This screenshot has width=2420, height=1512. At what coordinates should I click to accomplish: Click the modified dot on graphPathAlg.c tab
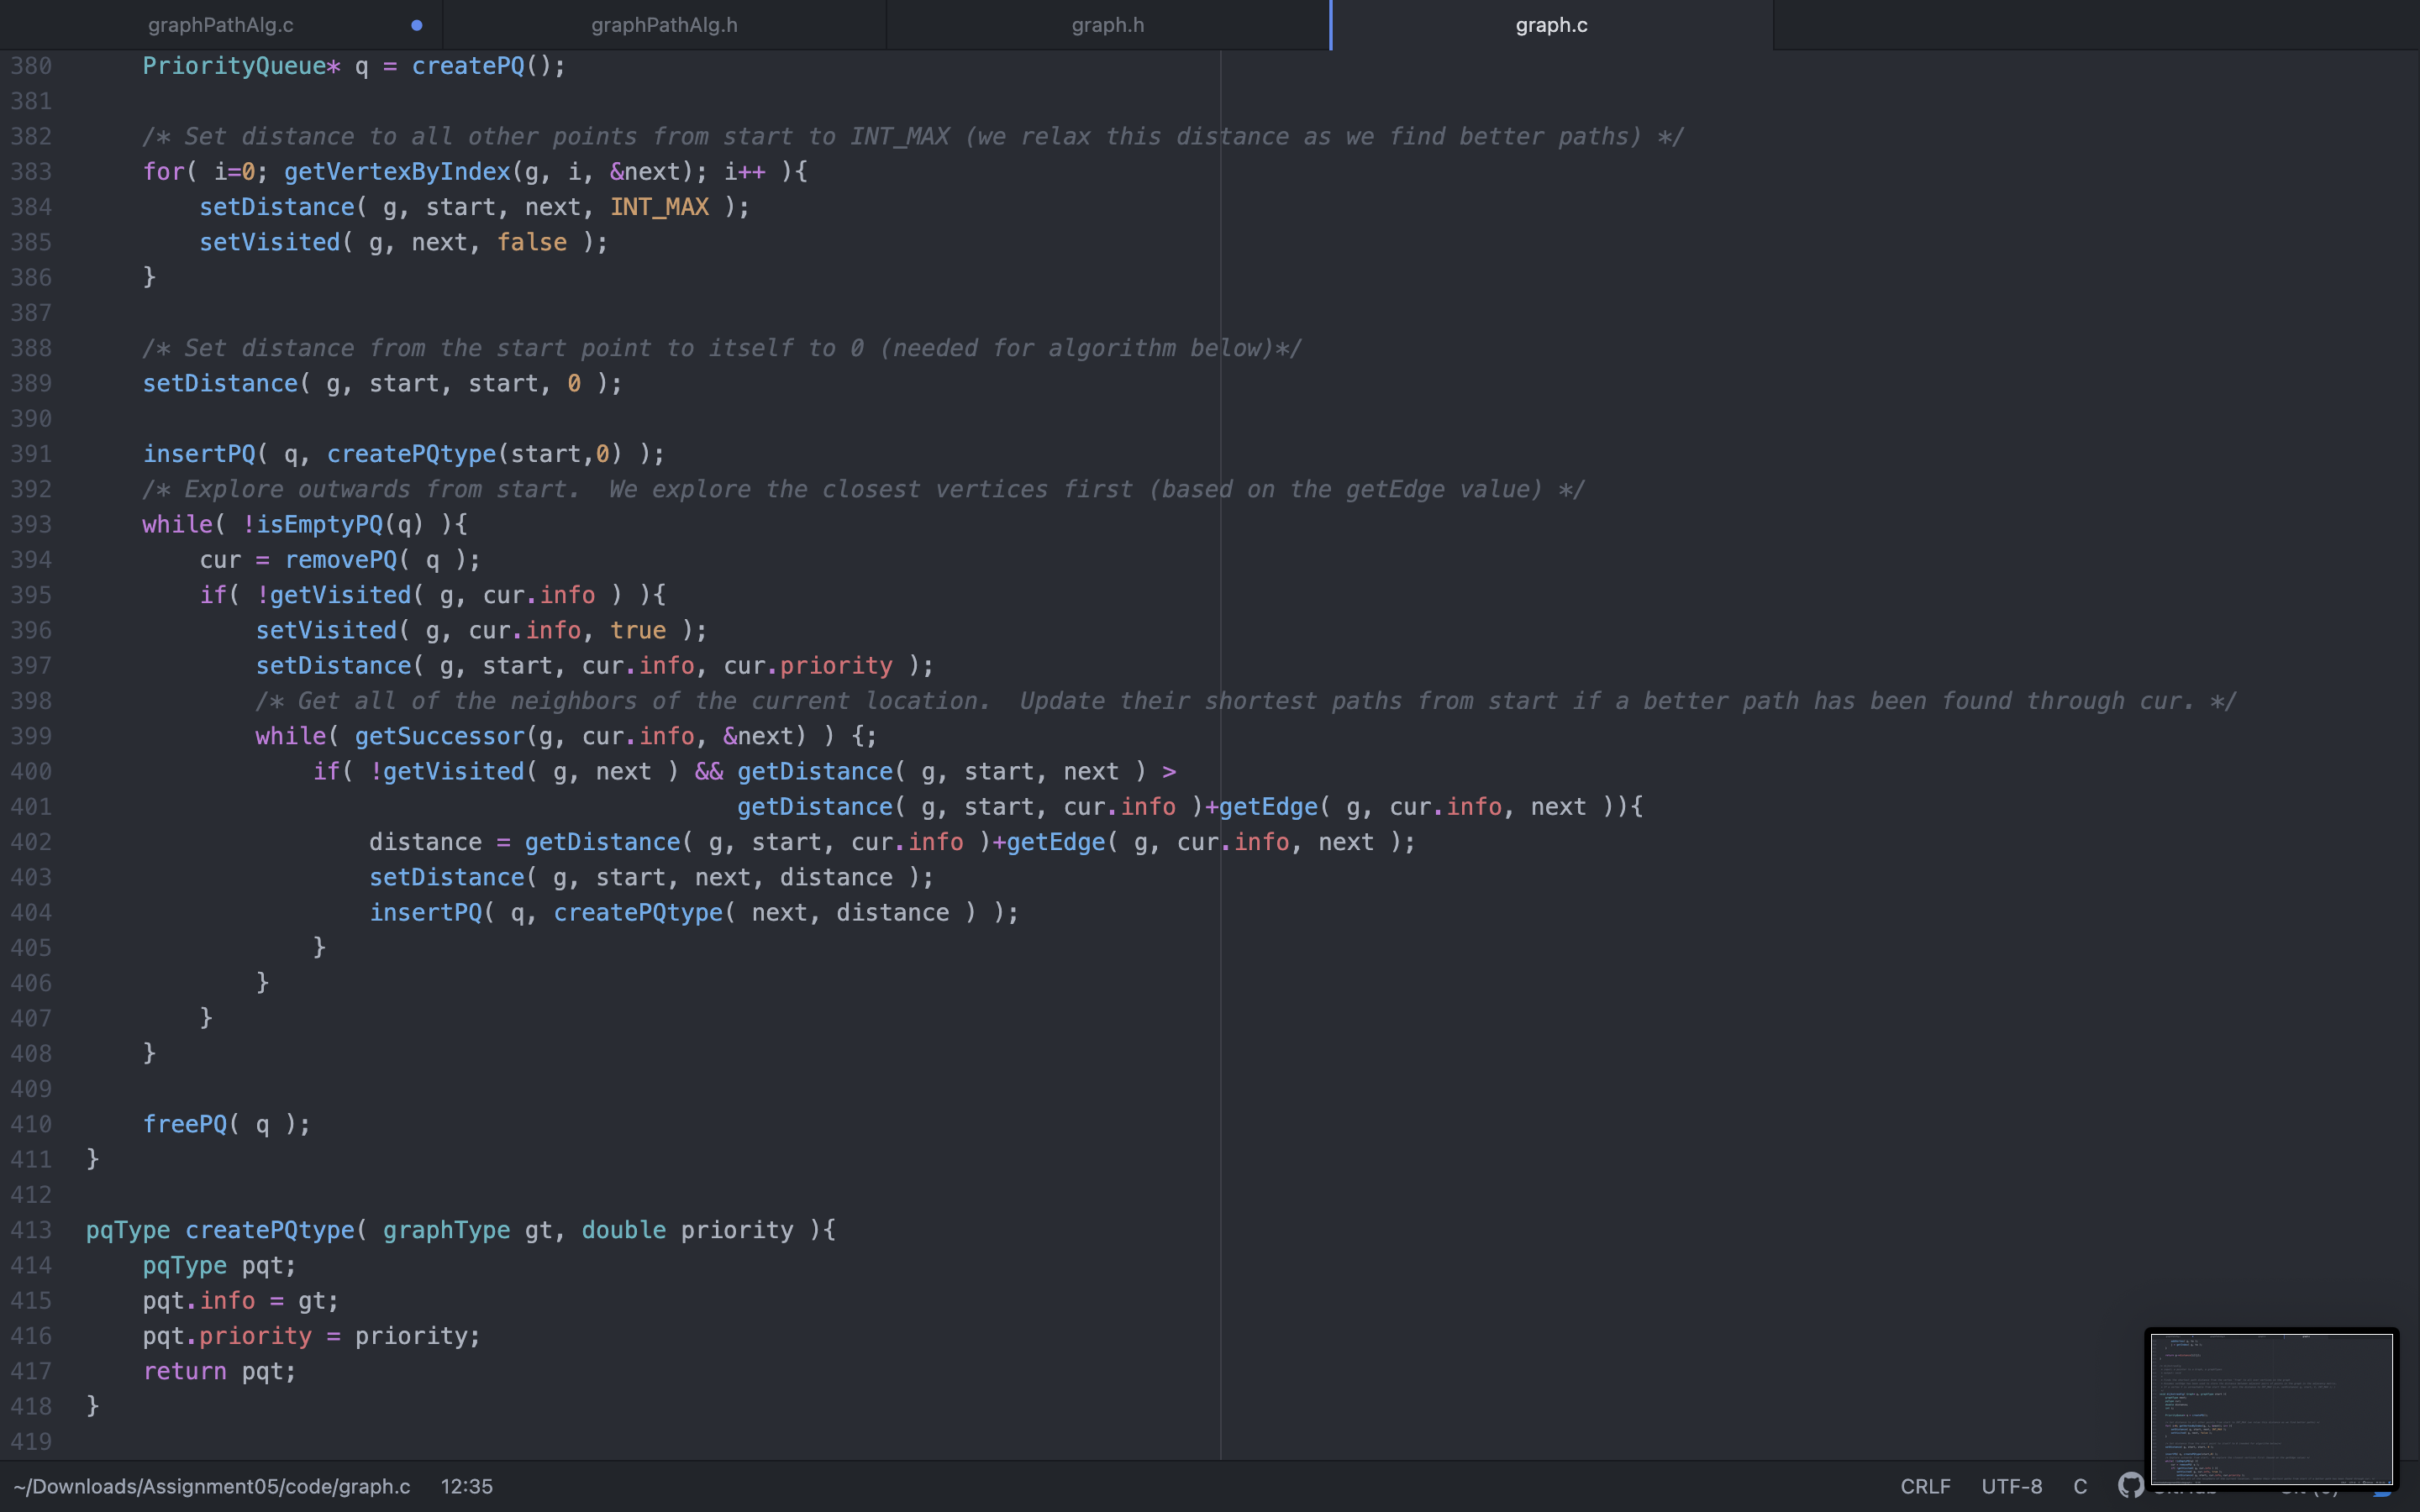417,25
